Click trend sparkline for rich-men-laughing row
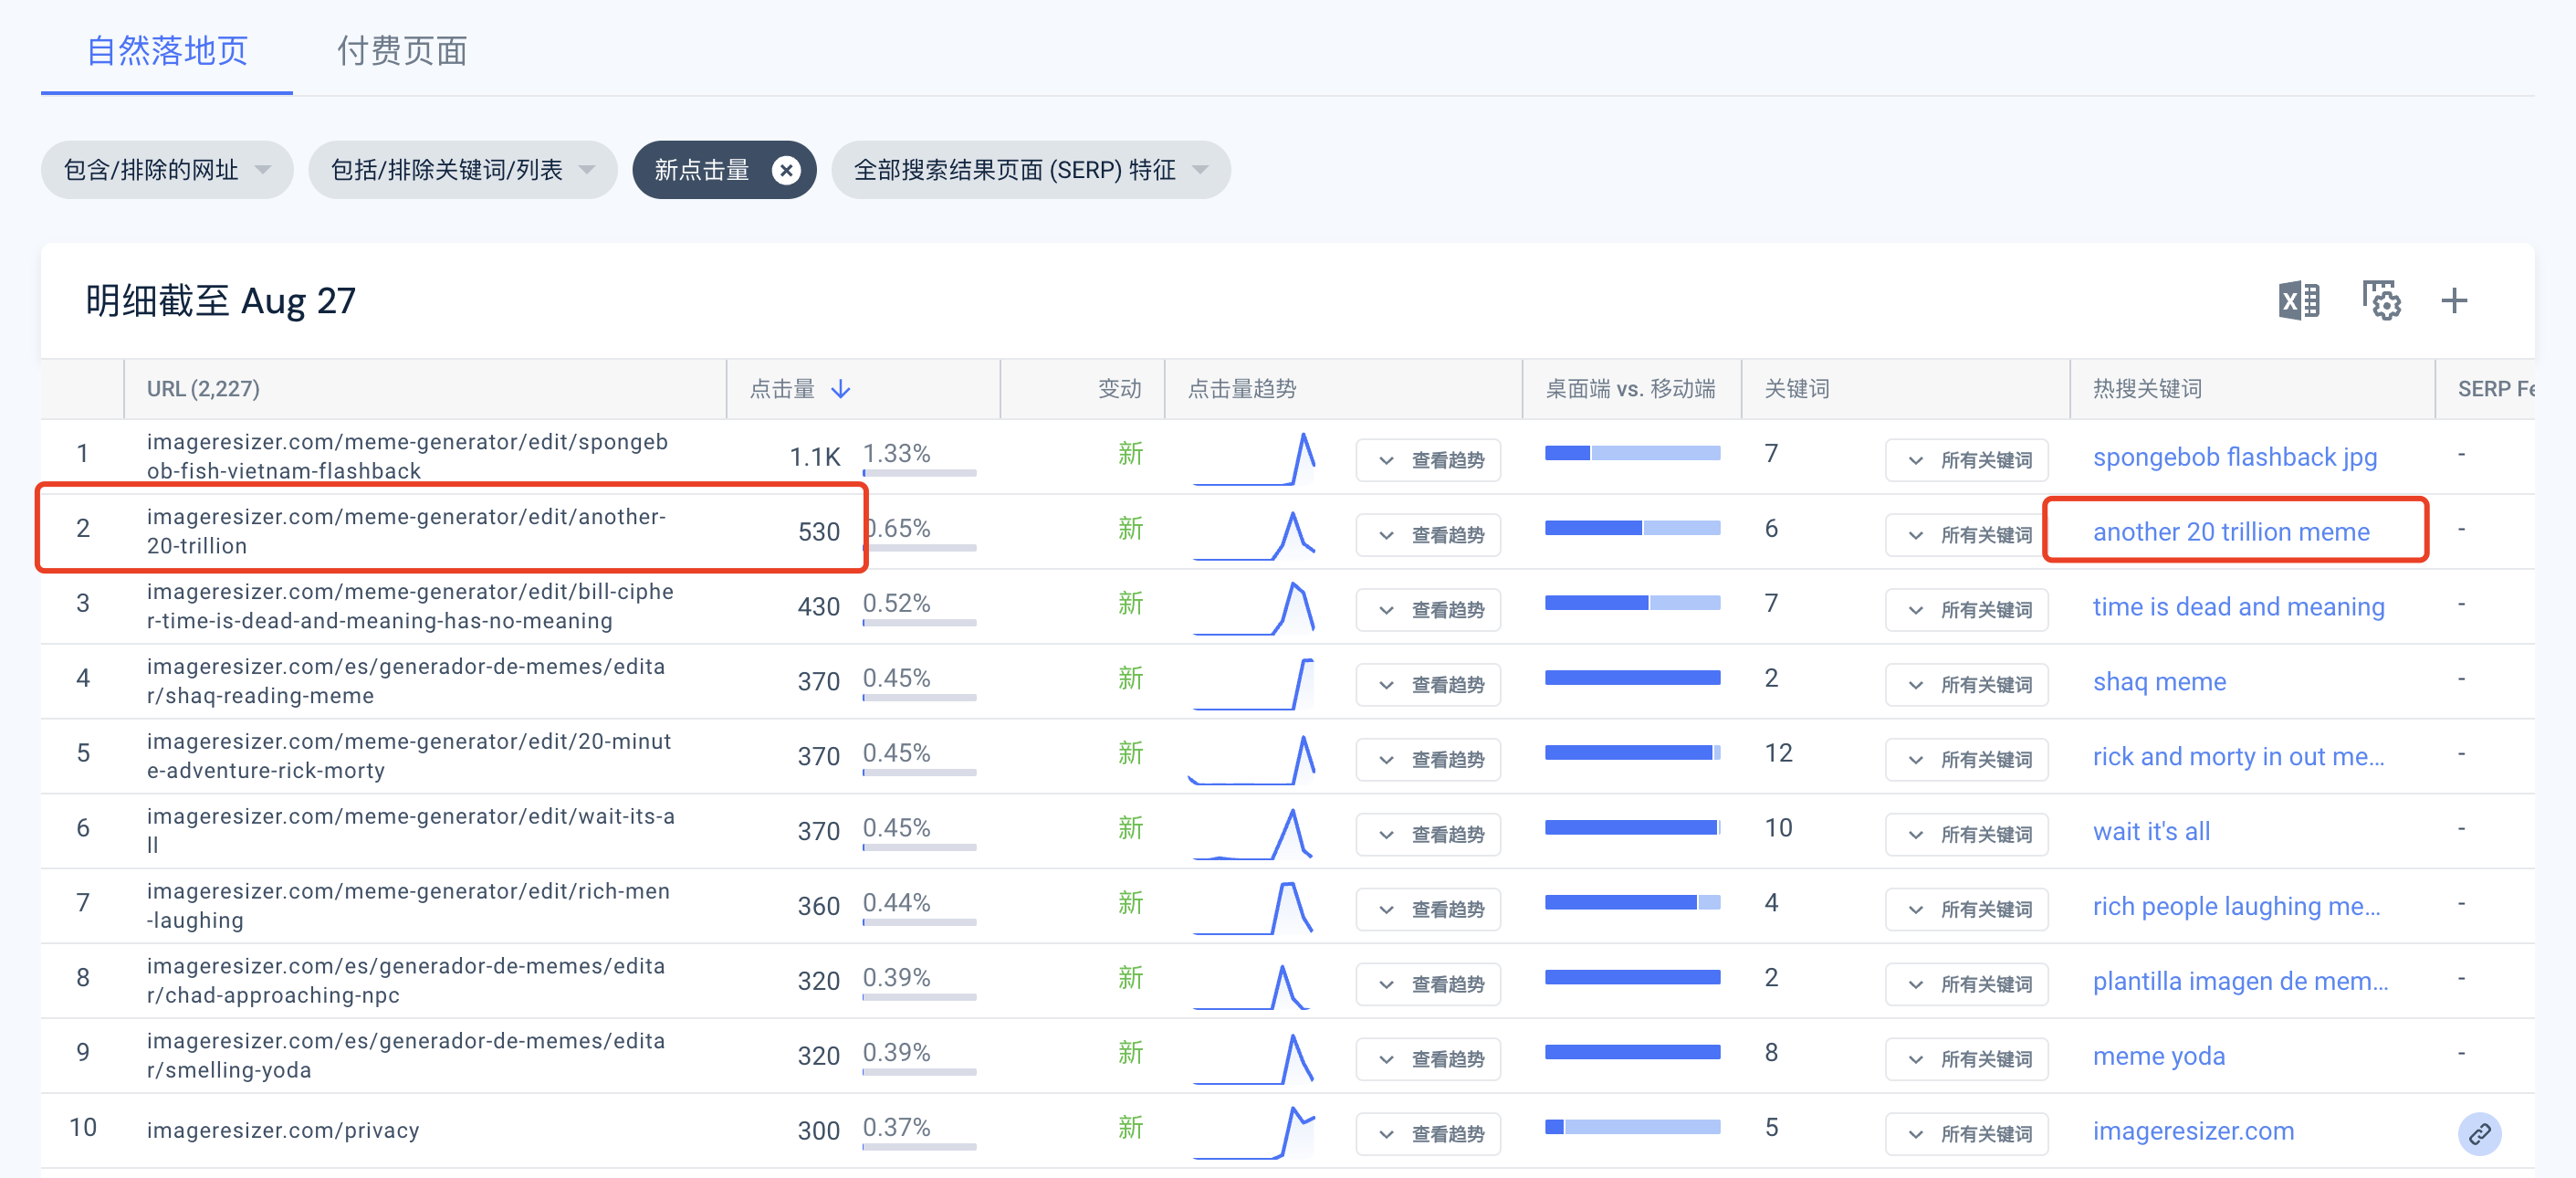The image size is (2576, 1178). pyautogui.click(x=1254, y=908)
